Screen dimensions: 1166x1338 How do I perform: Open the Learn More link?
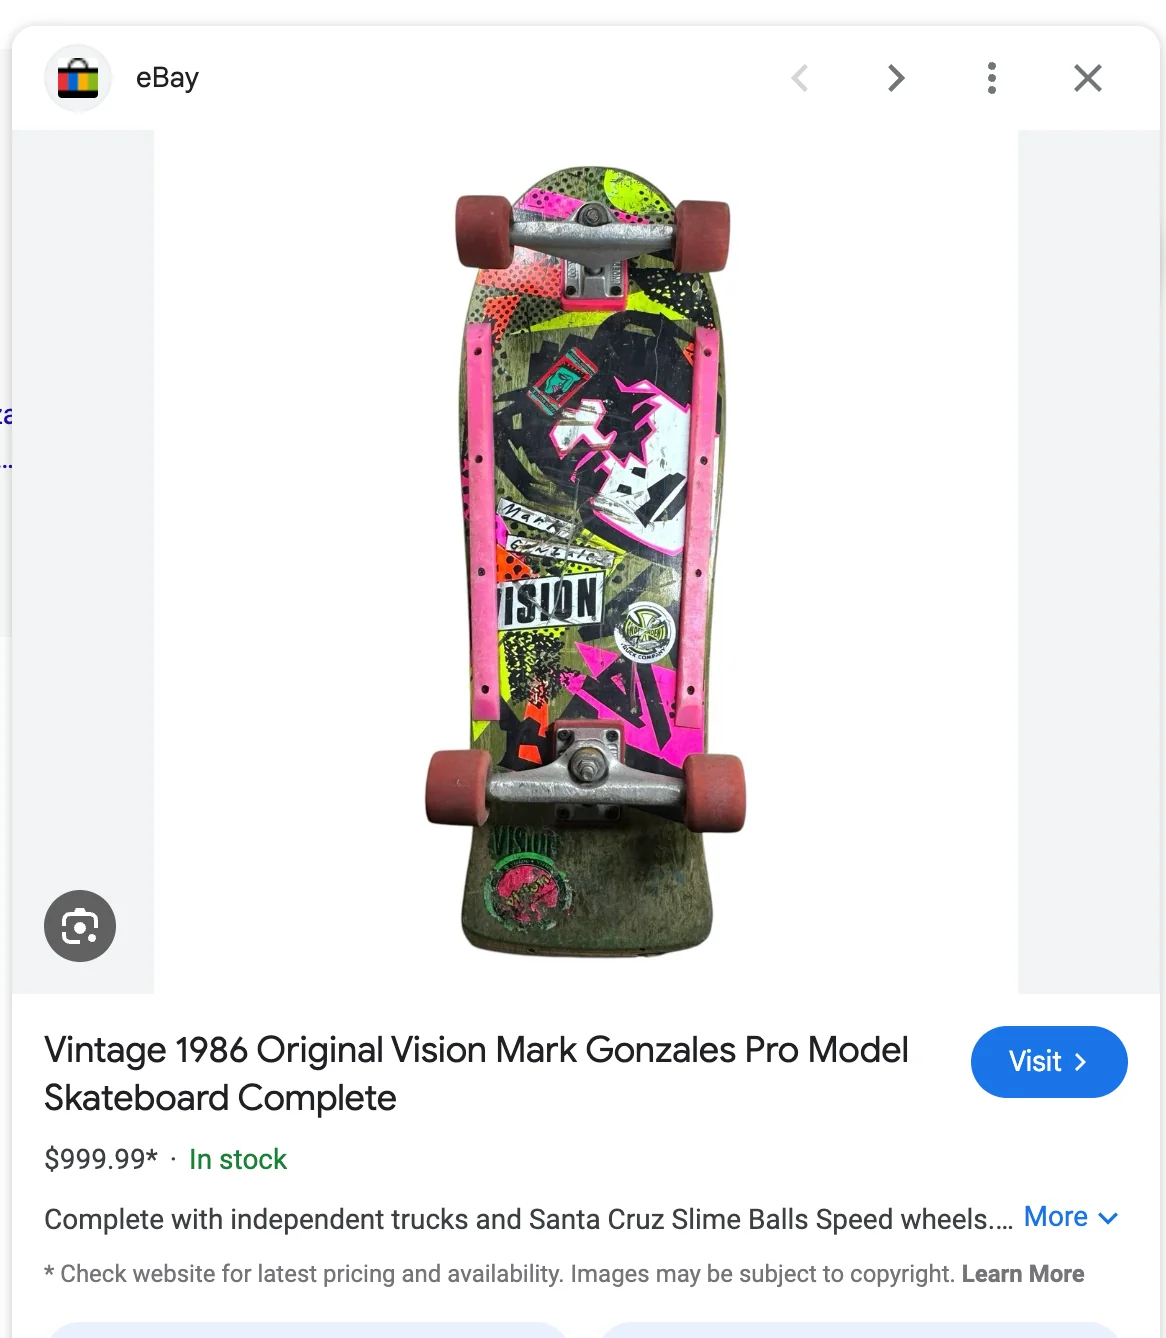coord(1022,1273)
